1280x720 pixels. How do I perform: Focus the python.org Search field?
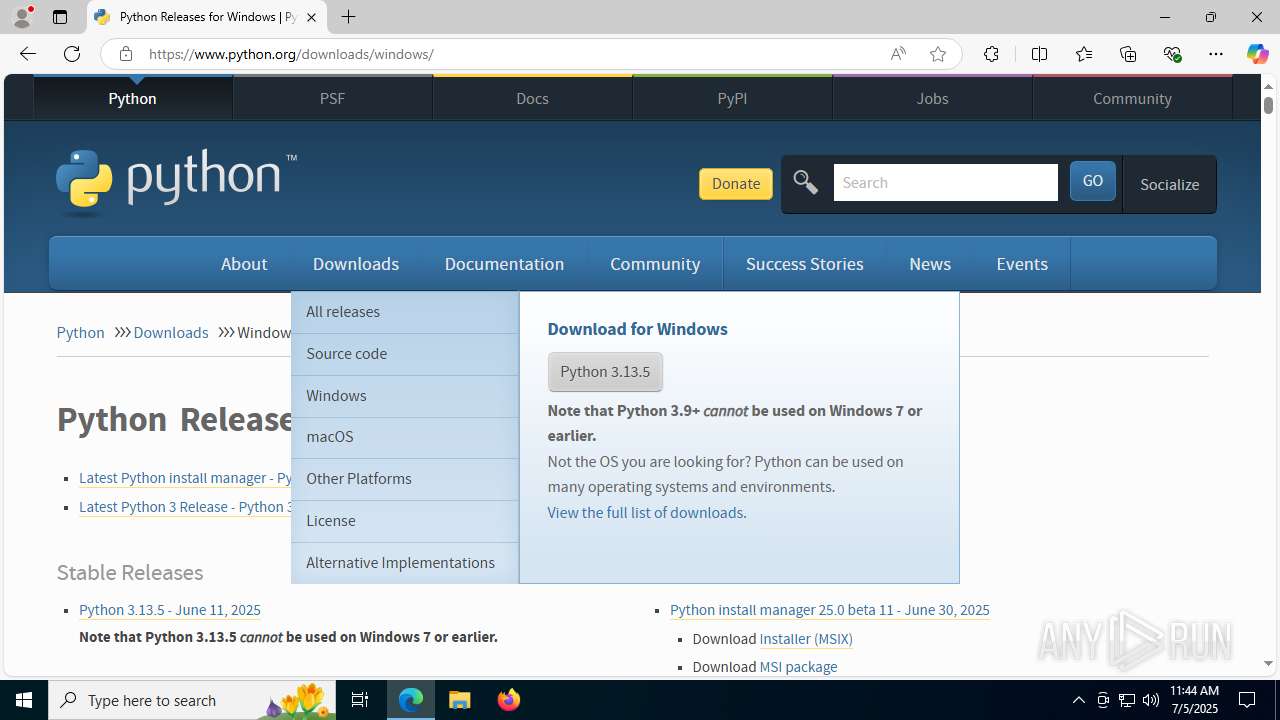click(x=945, y=183)
